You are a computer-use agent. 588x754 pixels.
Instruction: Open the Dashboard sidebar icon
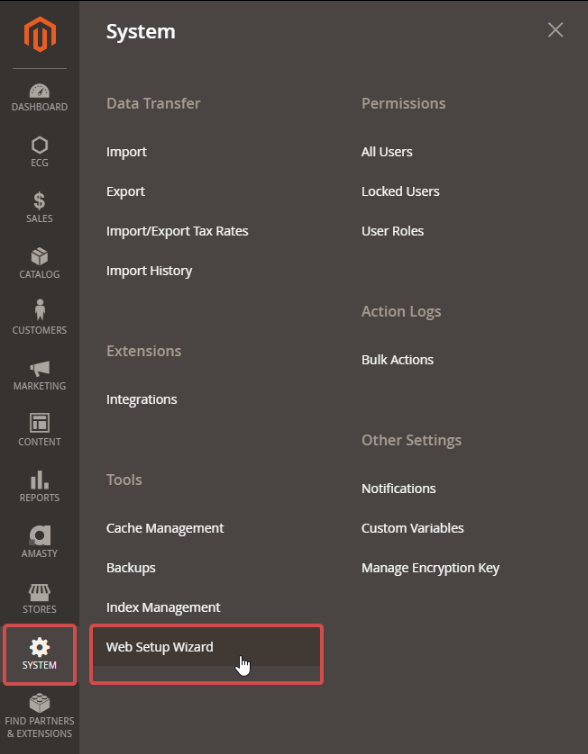[x=39, y=91]
